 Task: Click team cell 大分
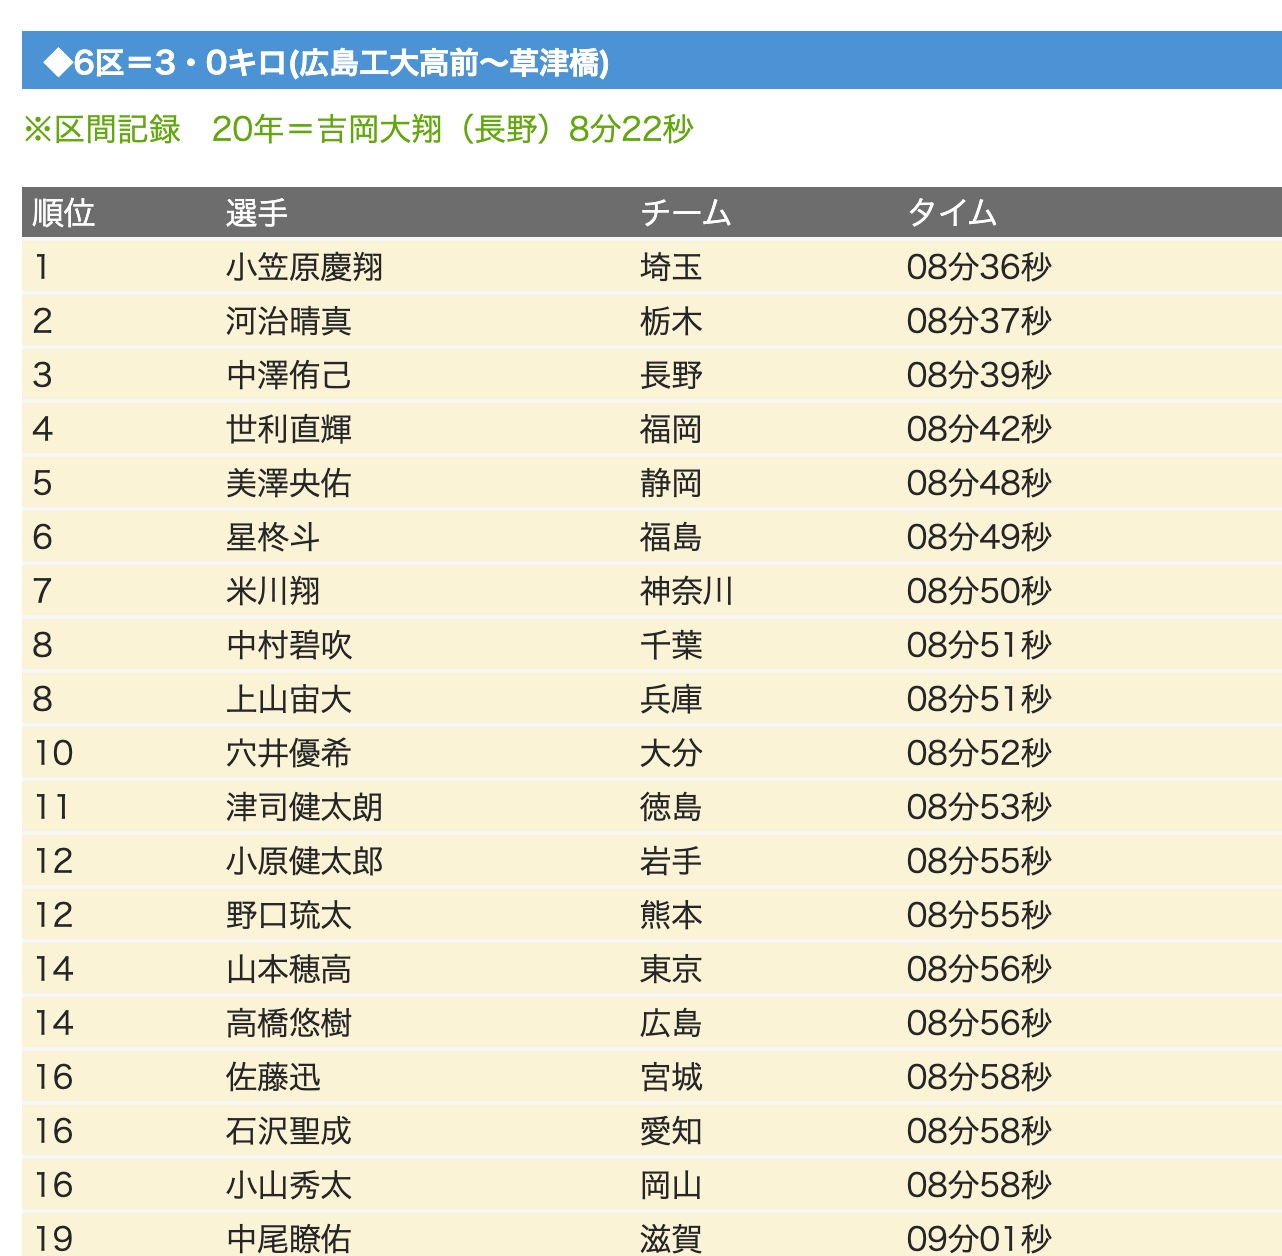671,753
